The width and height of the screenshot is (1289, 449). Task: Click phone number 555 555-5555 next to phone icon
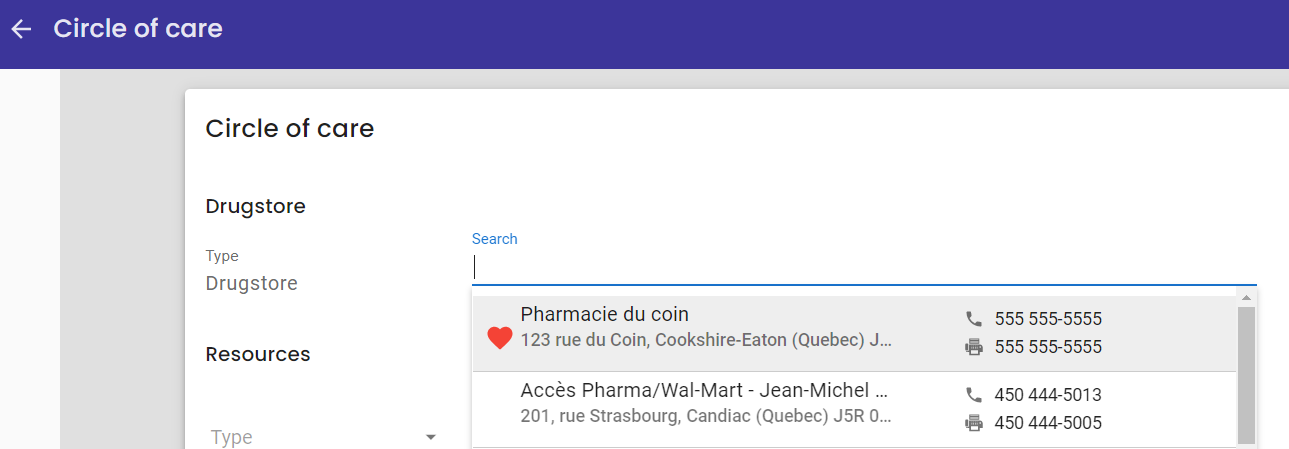click(1048, 319)
